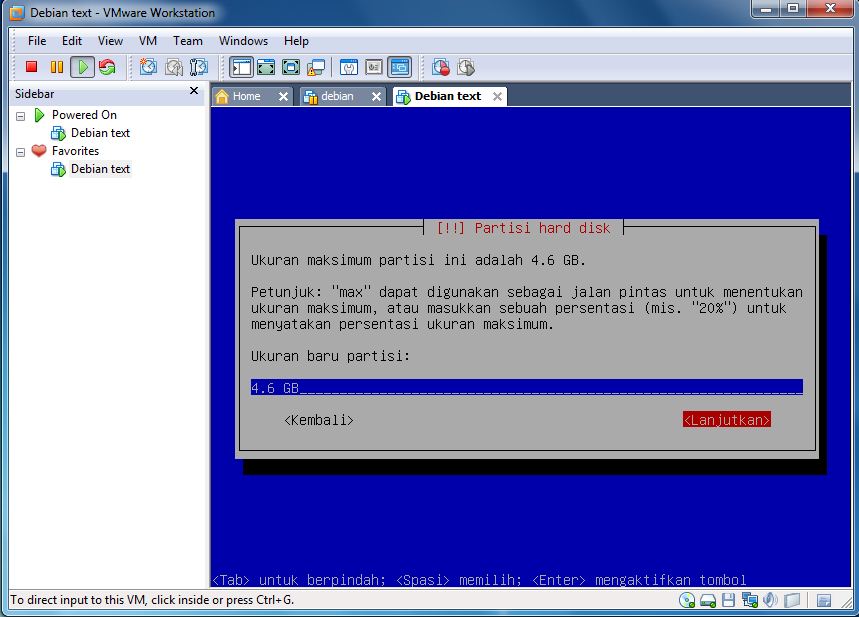Open the Team menu
This screenshot has width=859, height=617.
pos(188,41)
